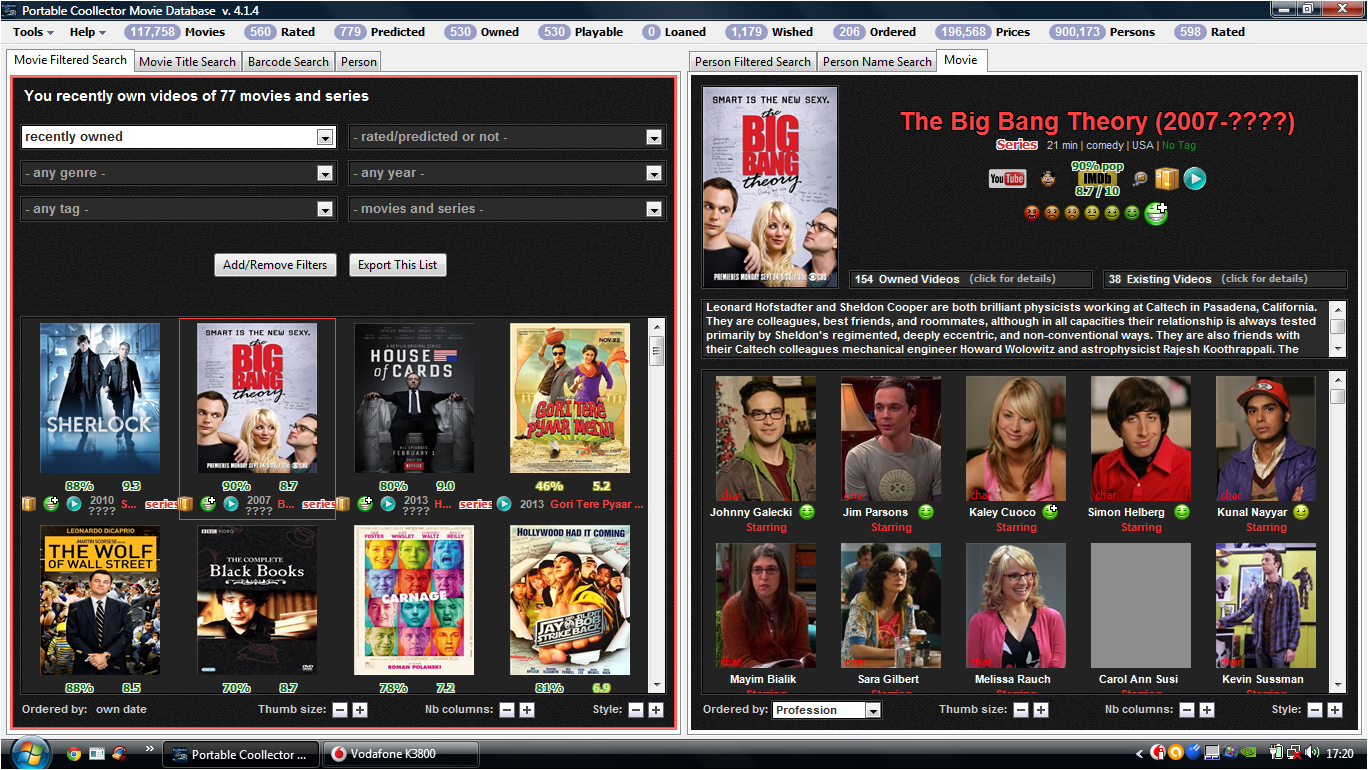Open the 'movies and series' dropdown
Screen dimensions: 1368x770
654,209
